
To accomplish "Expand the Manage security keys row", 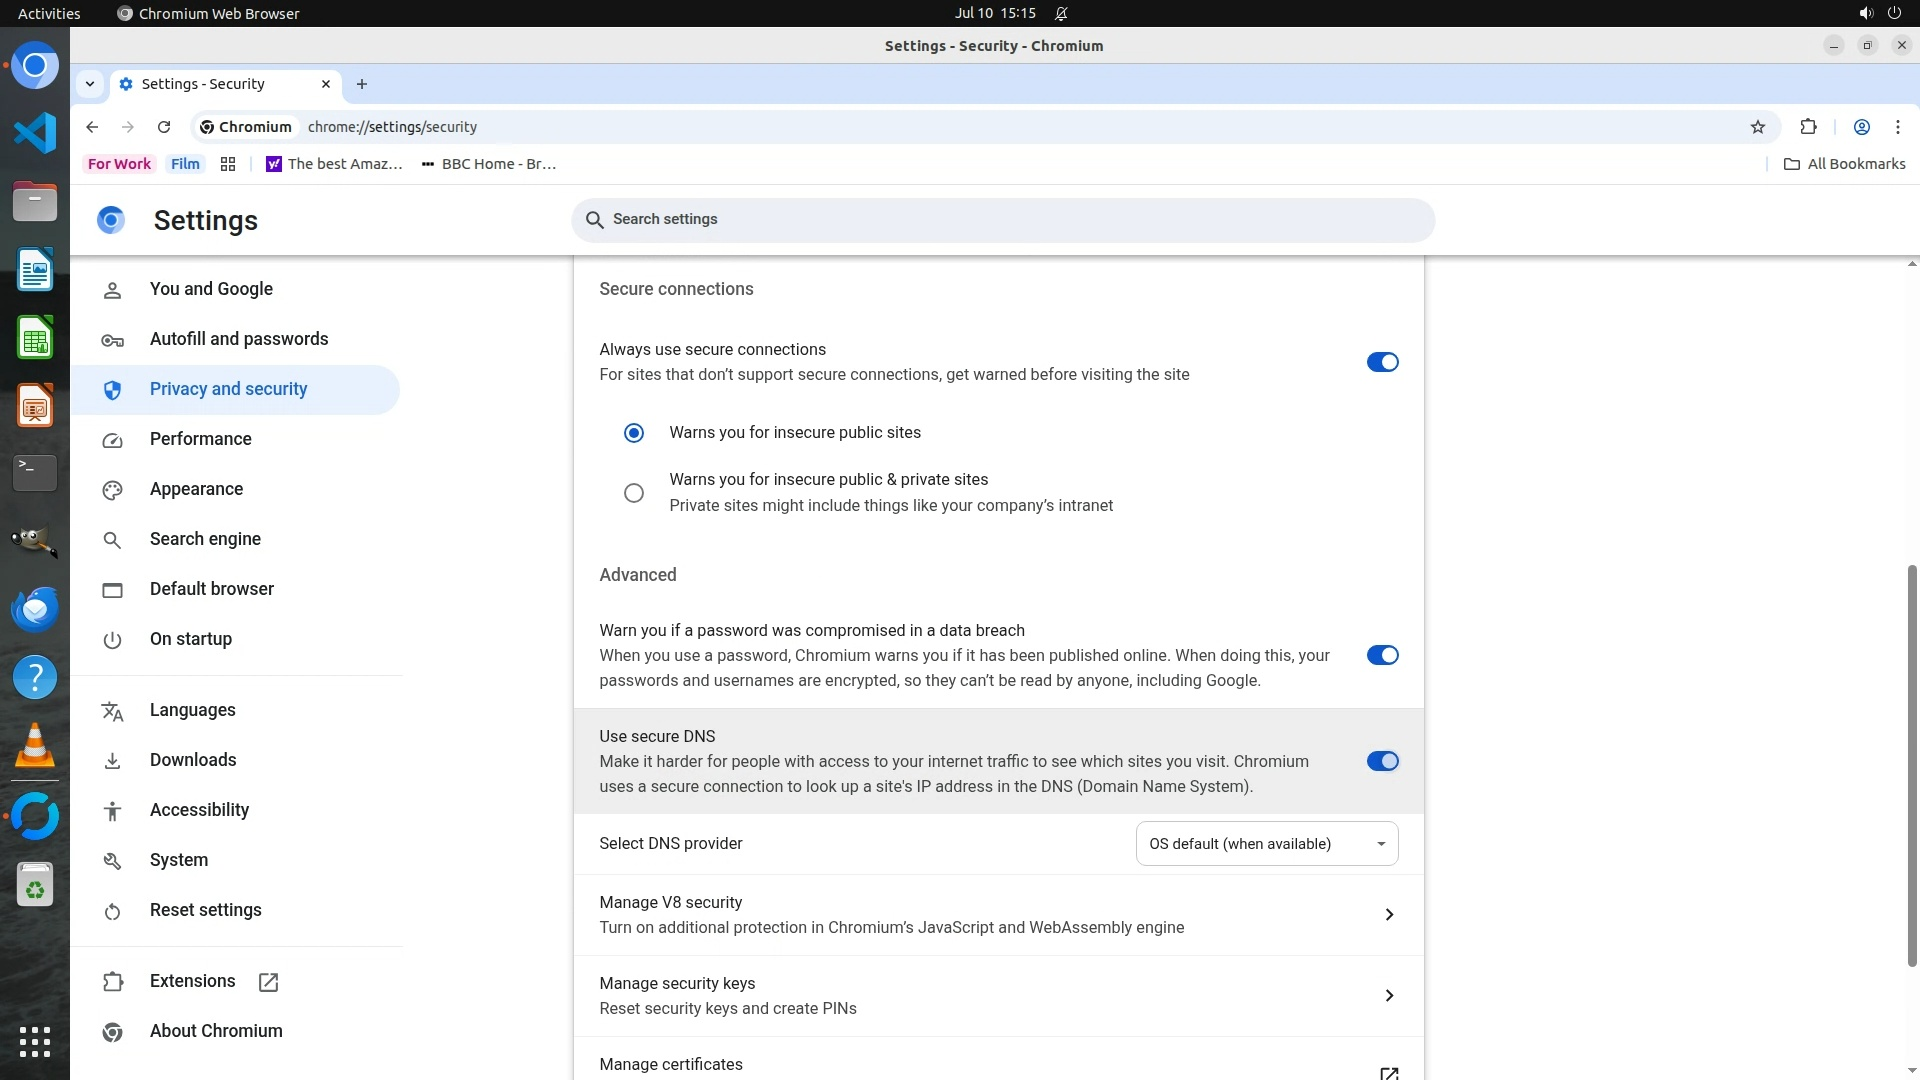I will pyautogui.click(x=1388, y=996).
